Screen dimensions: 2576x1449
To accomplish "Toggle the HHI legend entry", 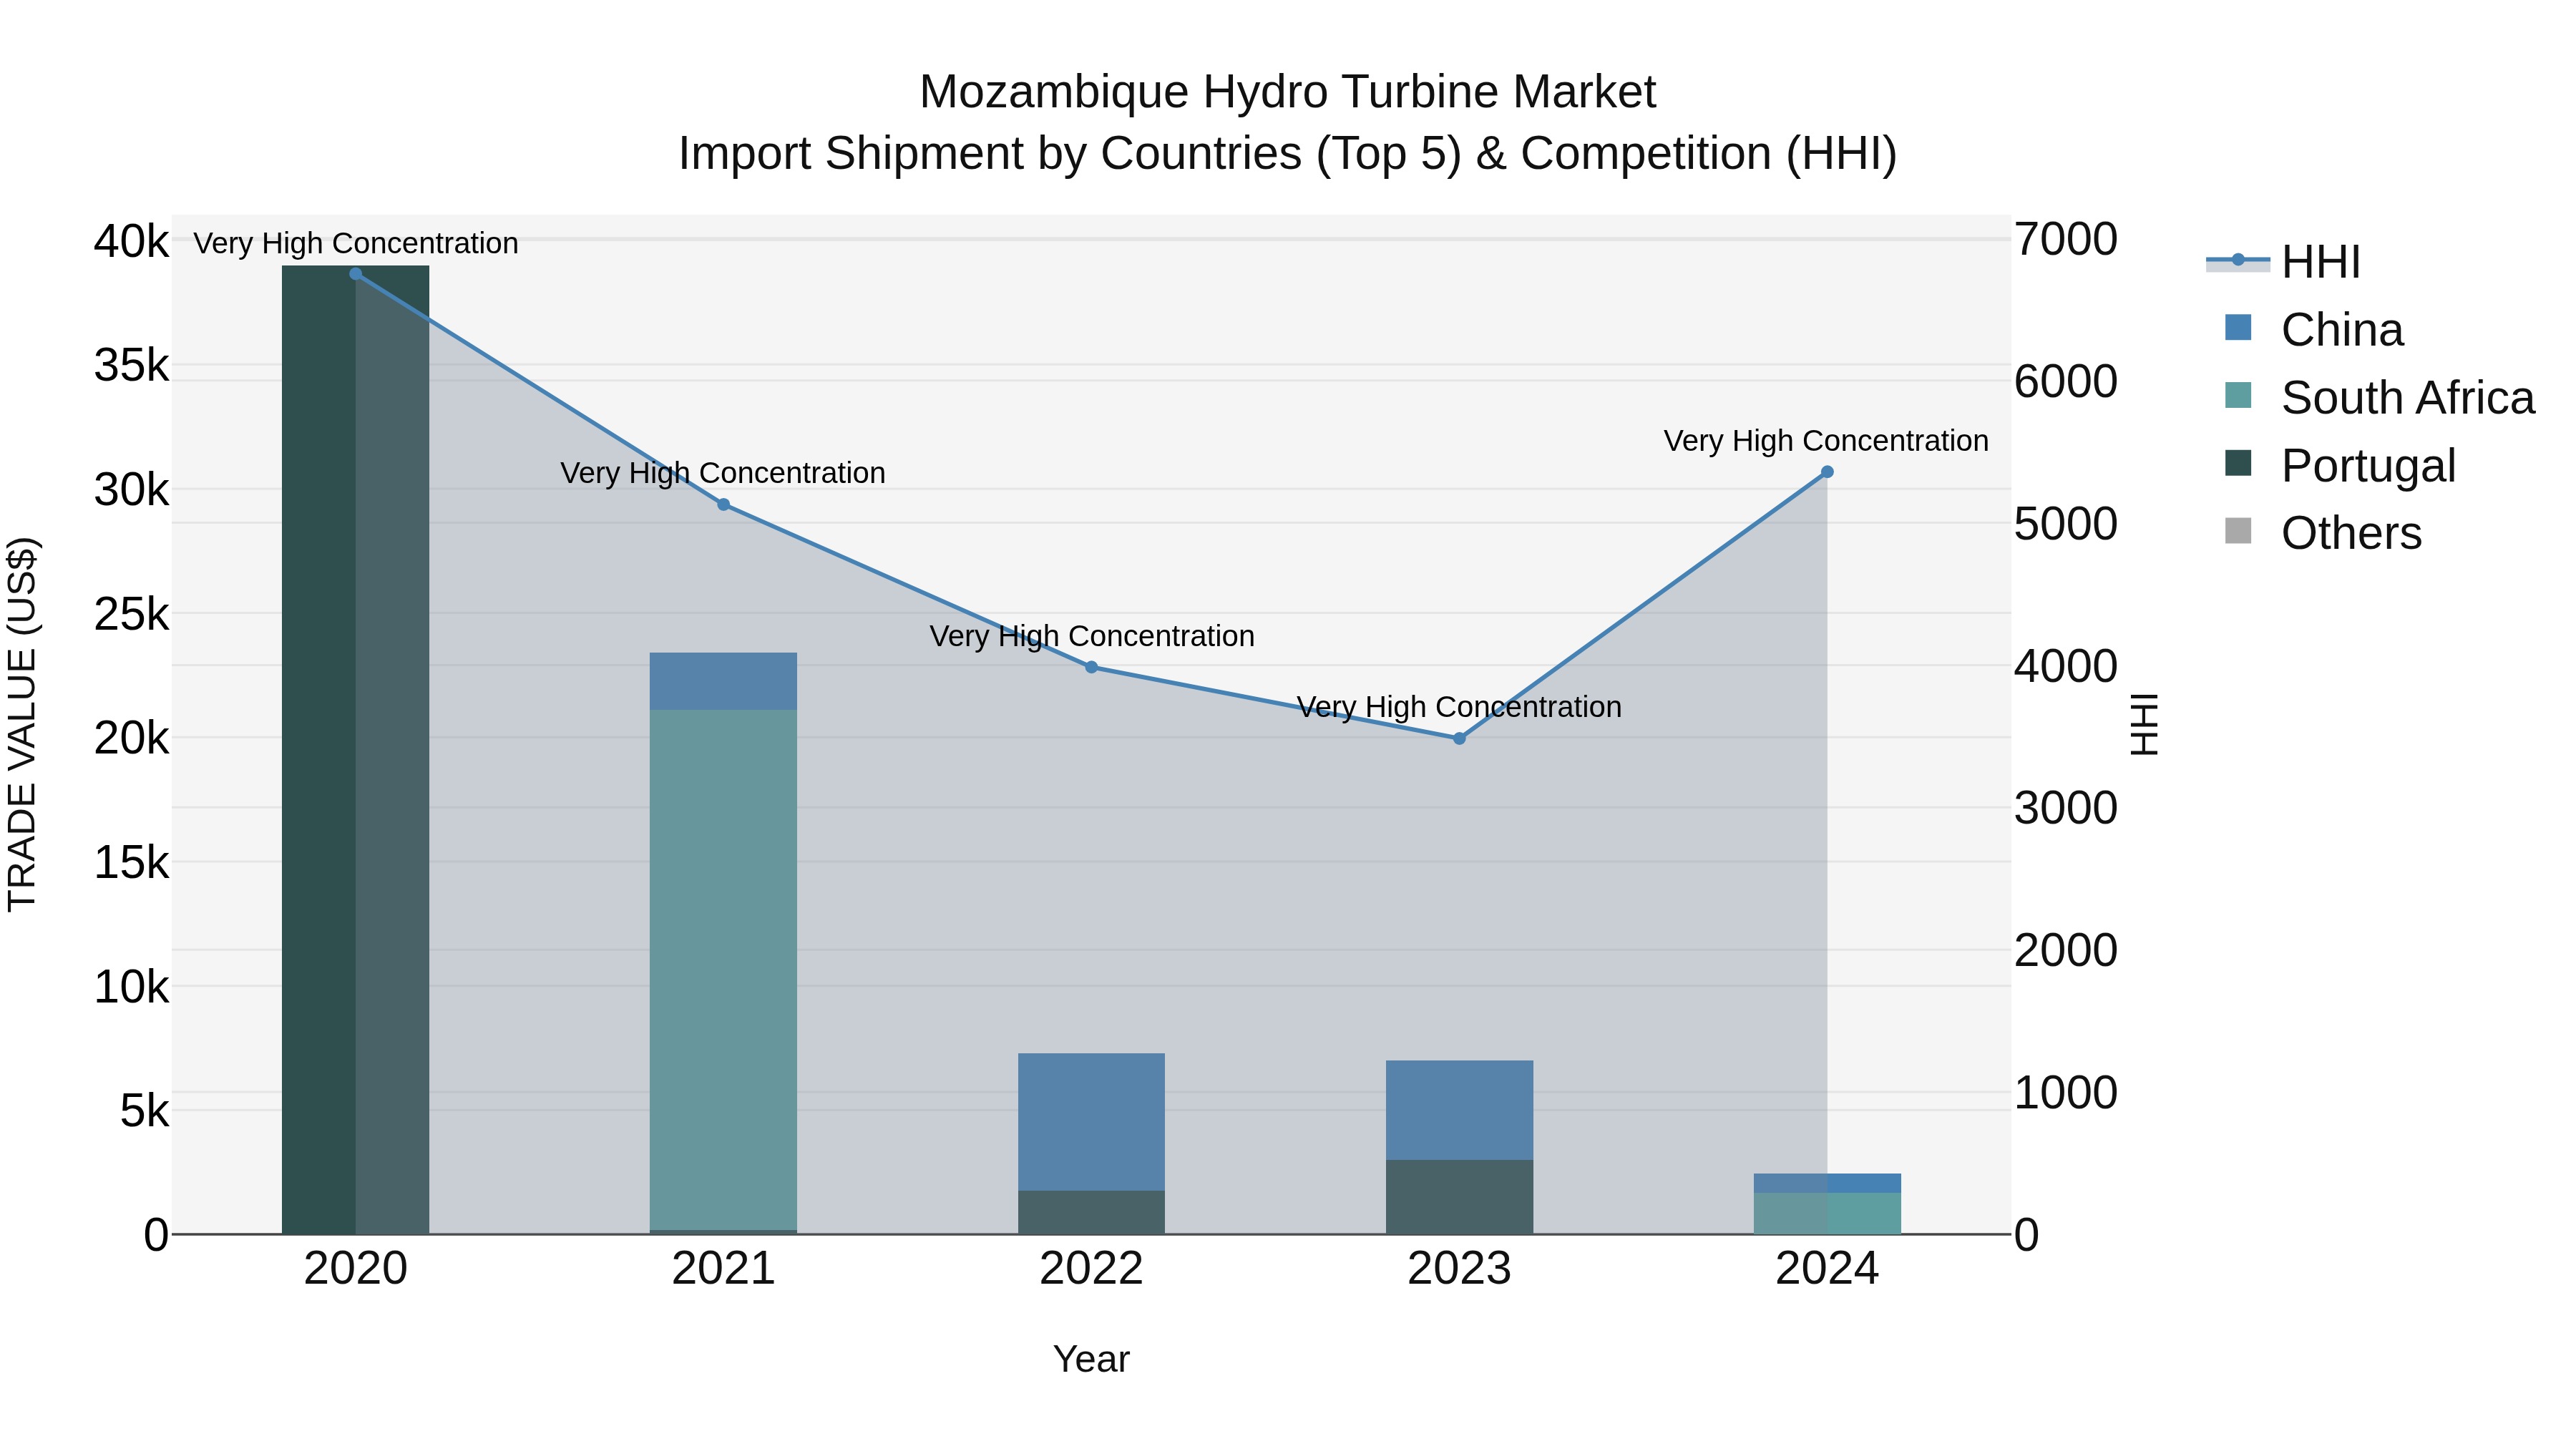I will [2283, 262].
